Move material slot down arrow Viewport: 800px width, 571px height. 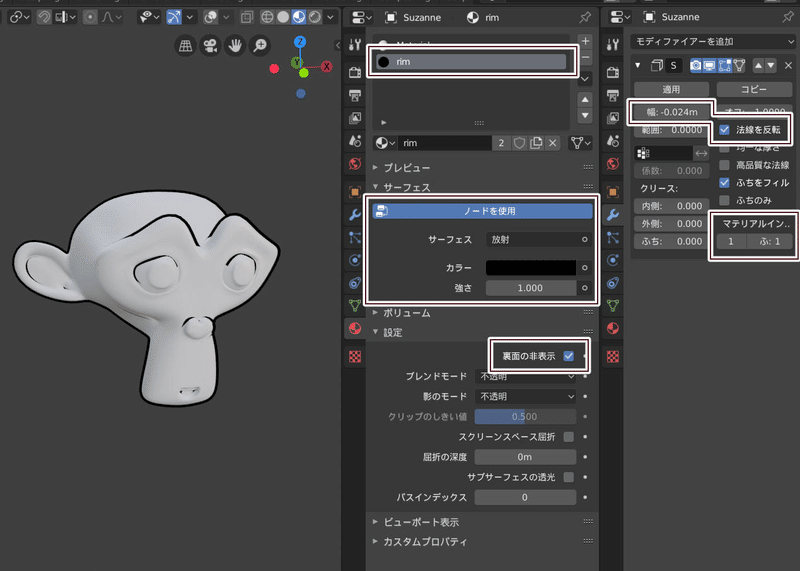pos(585,115)
